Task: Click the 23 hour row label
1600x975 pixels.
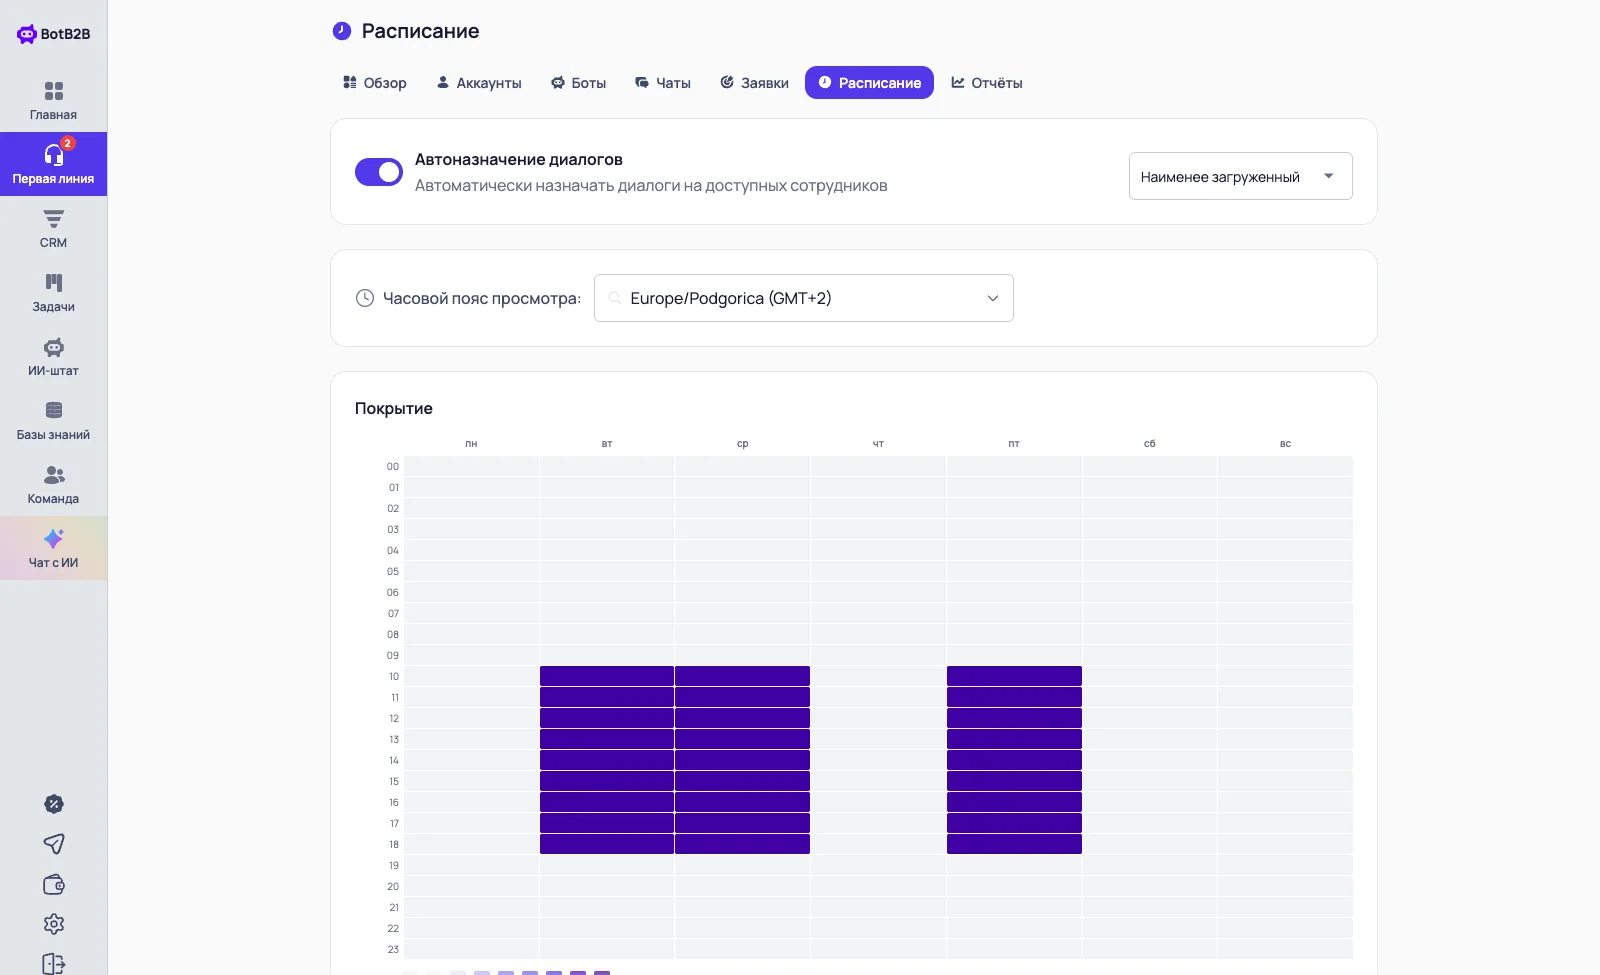Action: 393,949
